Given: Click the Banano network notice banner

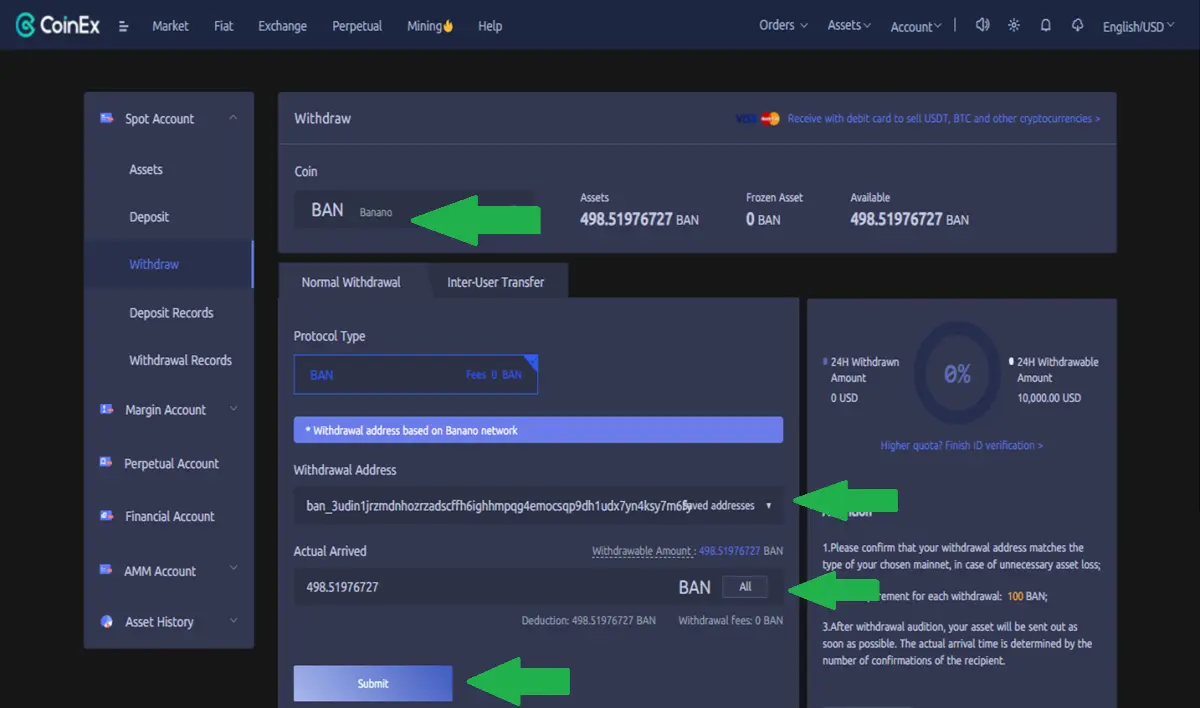Looking at the screenshot, I should [x=538, y=430].
